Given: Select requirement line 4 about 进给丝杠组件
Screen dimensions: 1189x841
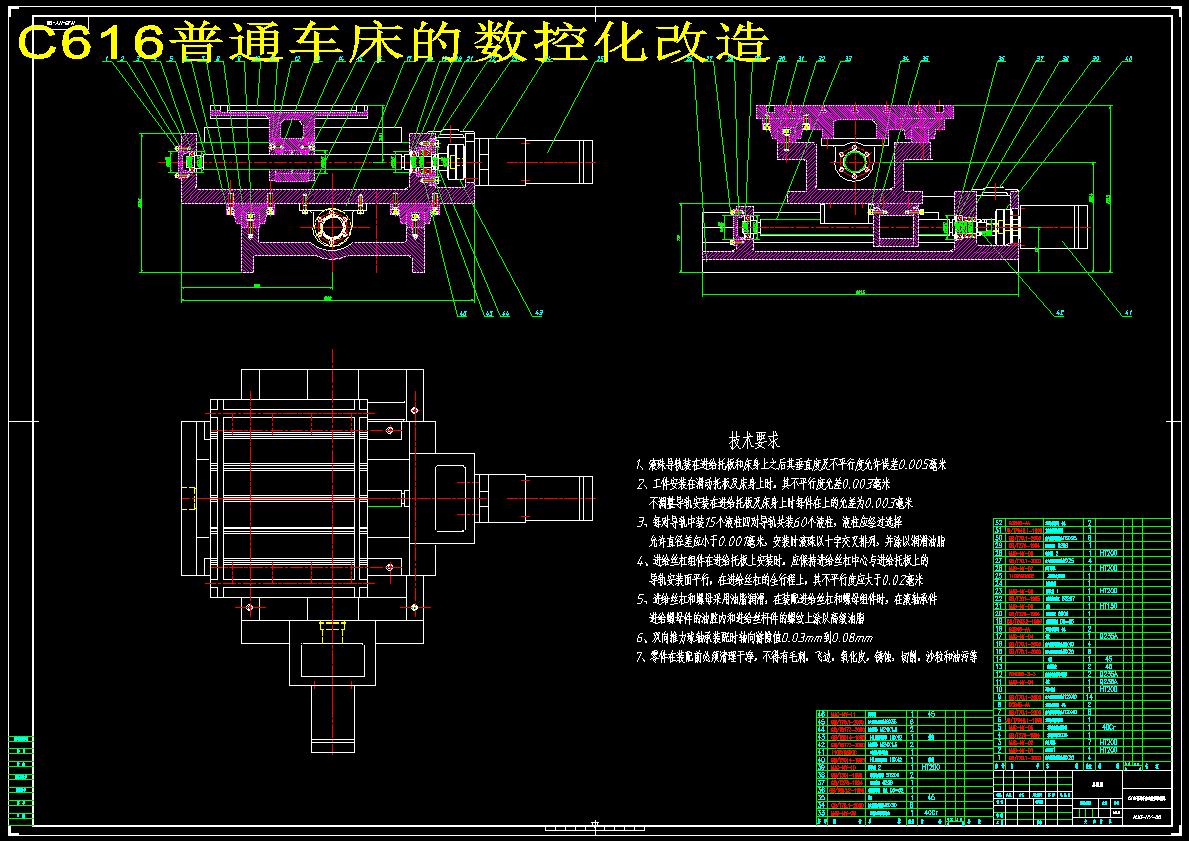Looking at the screenshot, I should pyautogui.click(x=782, y=561).
